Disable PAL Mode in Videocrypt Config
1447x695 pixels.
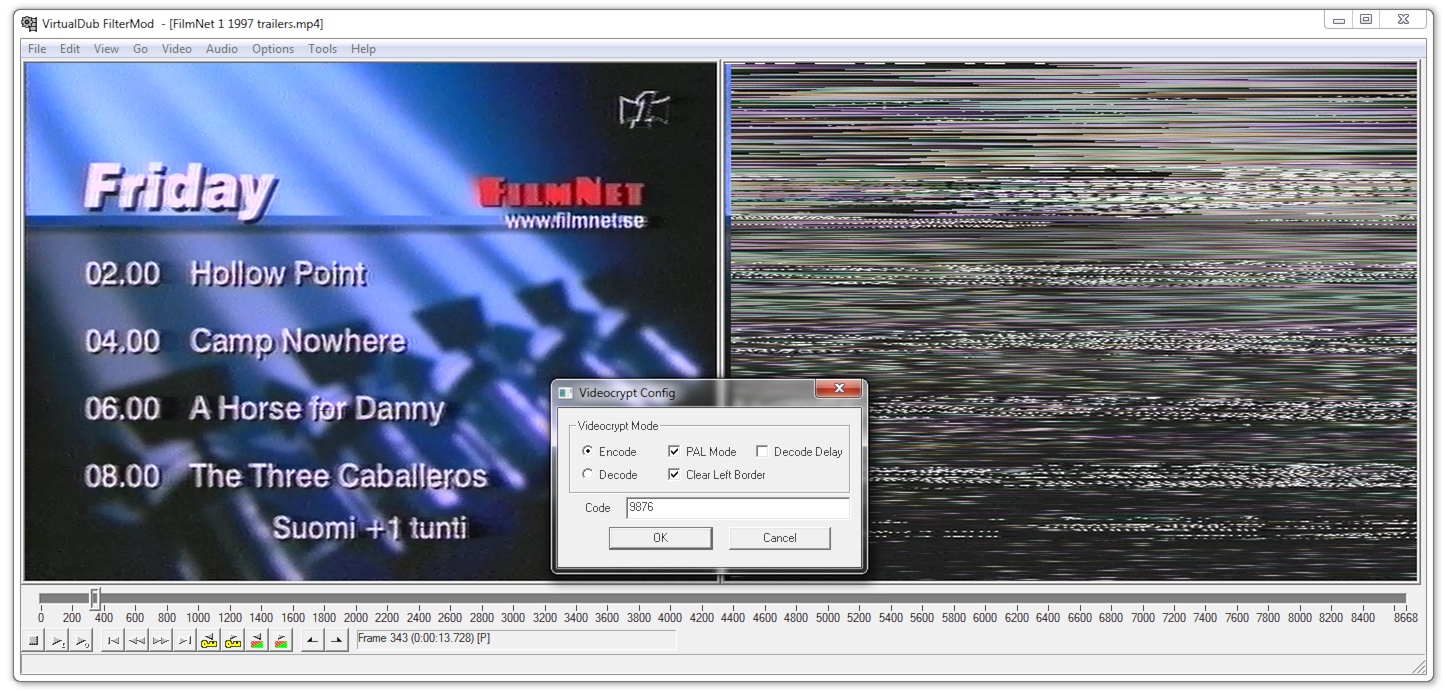(675, 451)
